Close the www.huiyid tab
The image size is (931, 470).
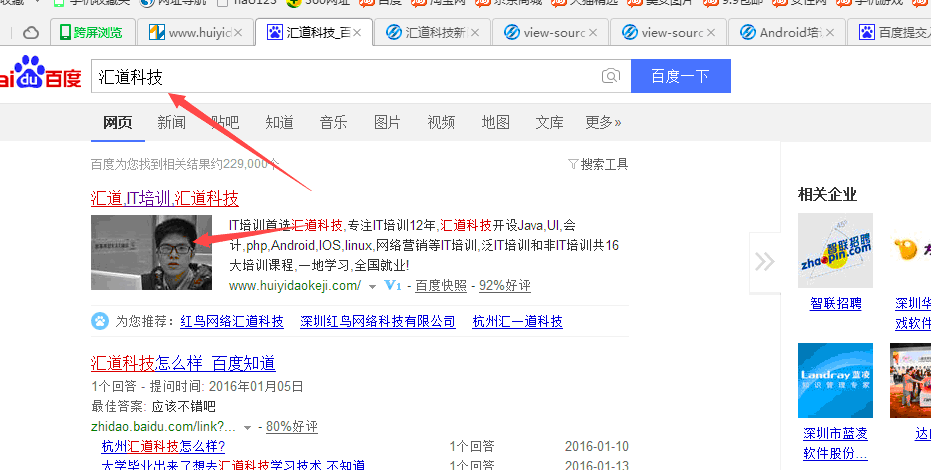238,33
